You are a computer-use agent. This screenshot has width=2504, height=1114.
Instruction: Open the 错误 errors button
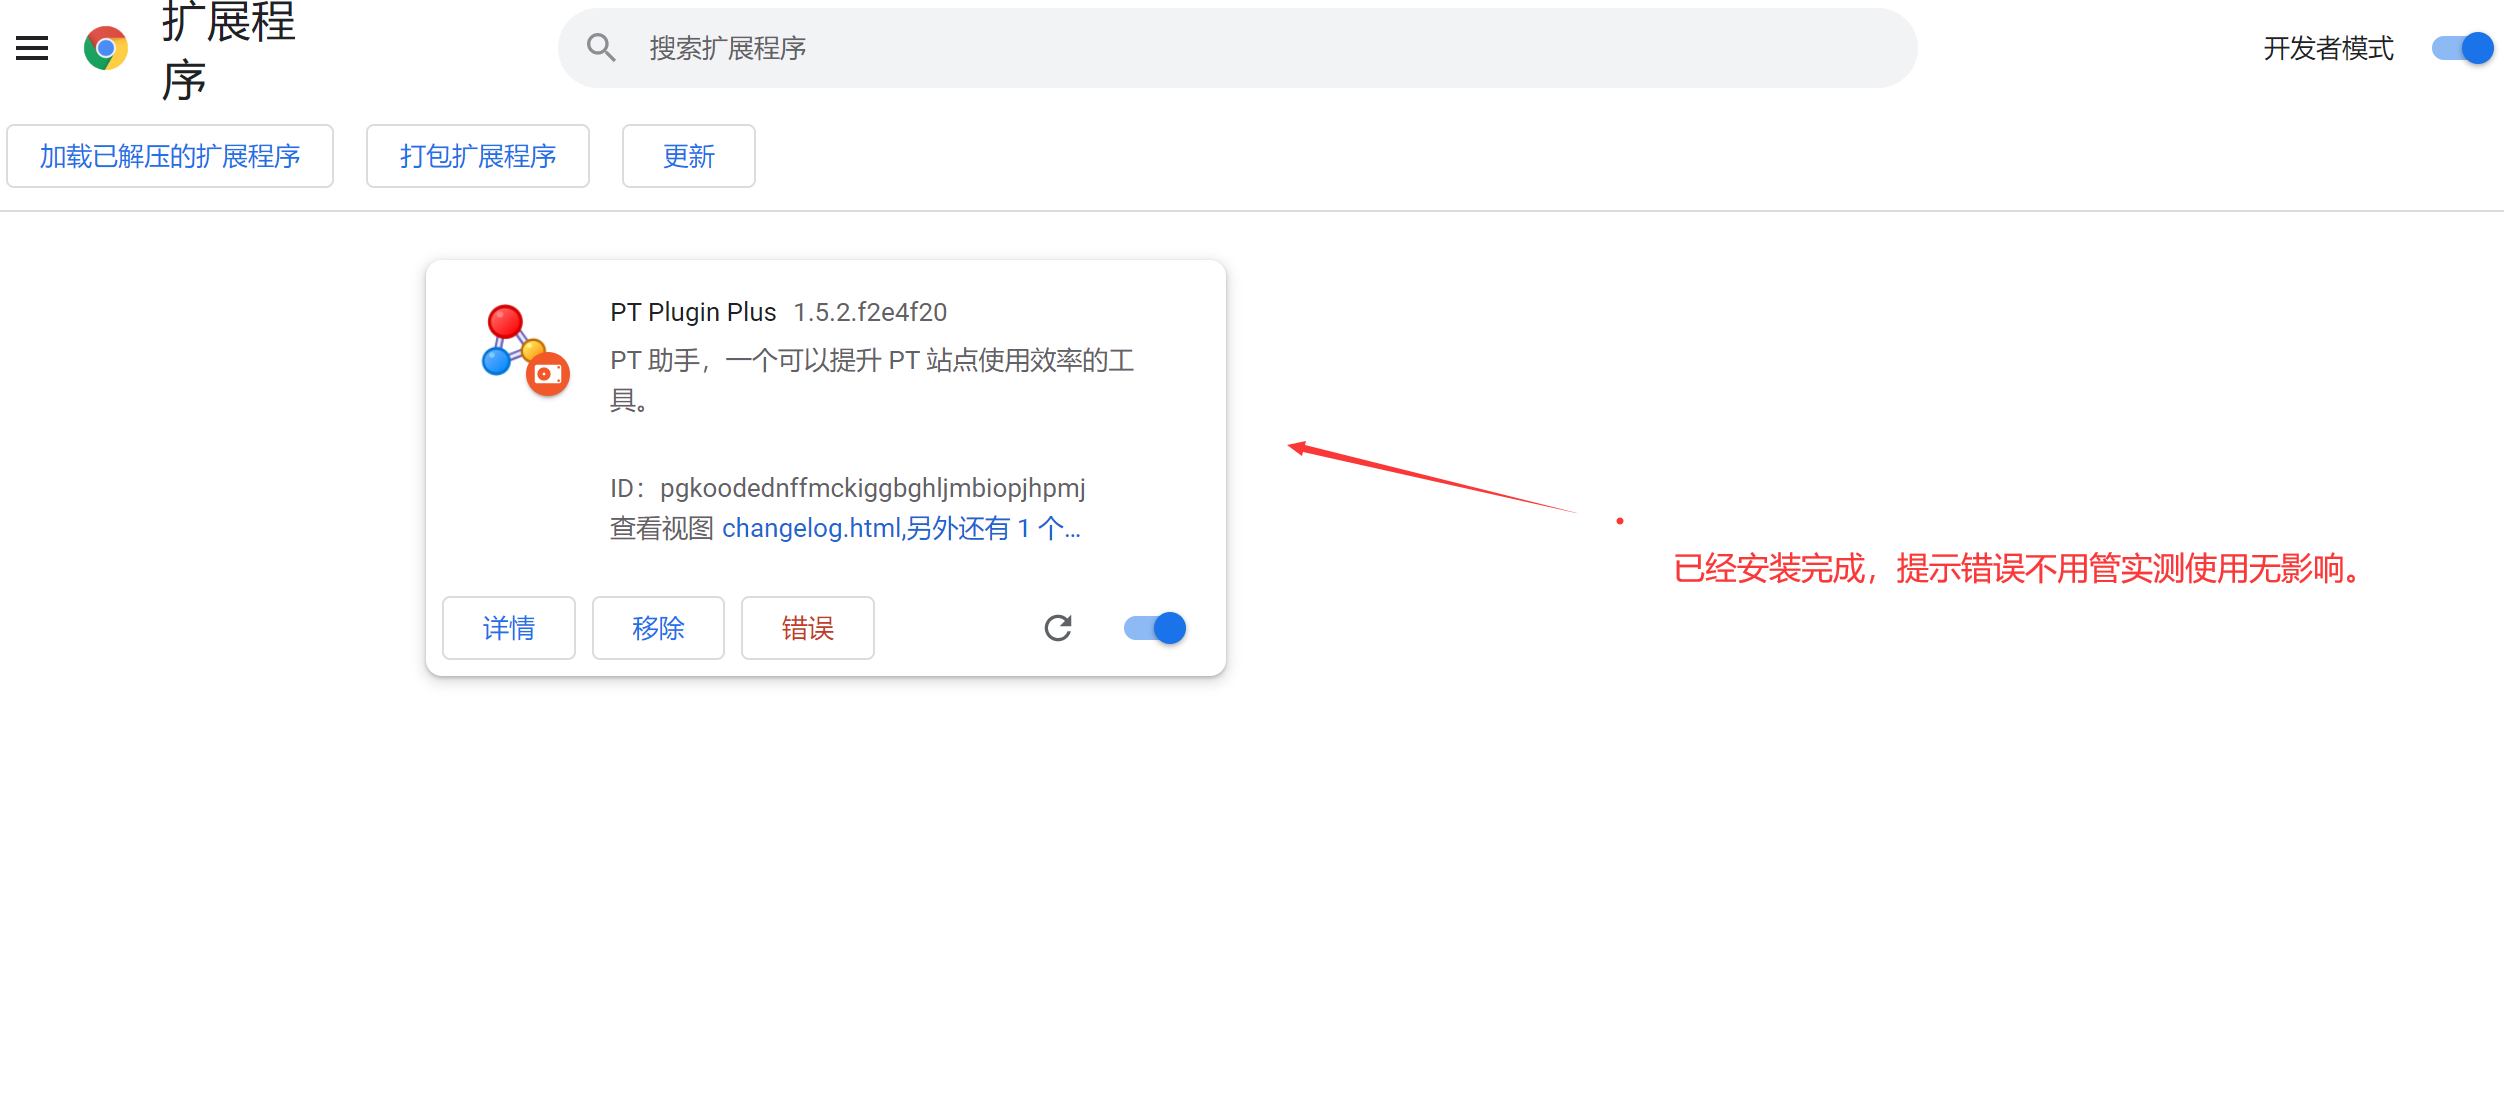[808, 628]
